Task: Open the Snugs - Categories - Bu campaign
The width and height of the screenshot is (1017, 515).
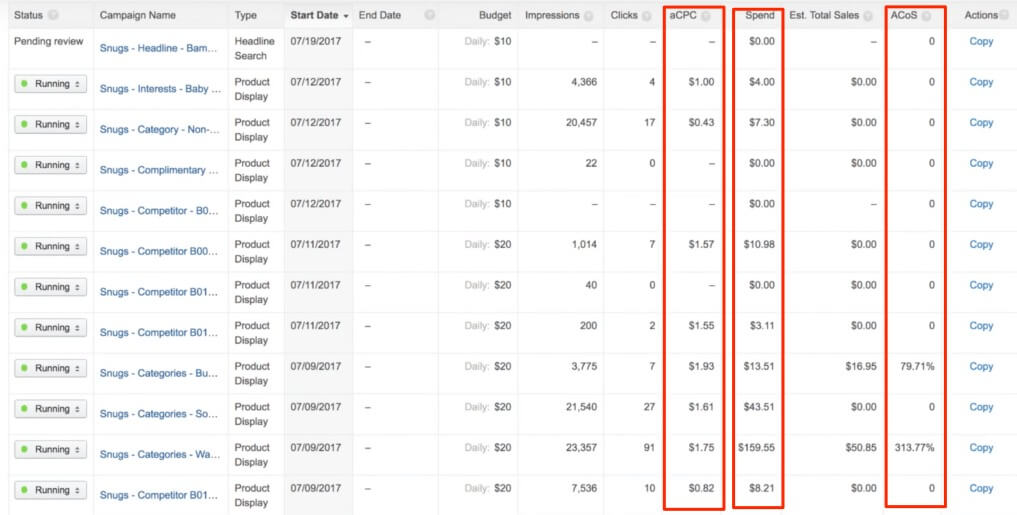Action: pos(159,373)
